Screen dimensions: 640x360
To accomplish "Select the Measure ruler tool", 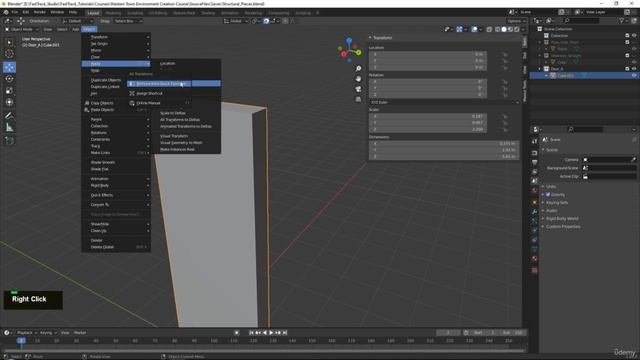I will (x=9, y=128).
